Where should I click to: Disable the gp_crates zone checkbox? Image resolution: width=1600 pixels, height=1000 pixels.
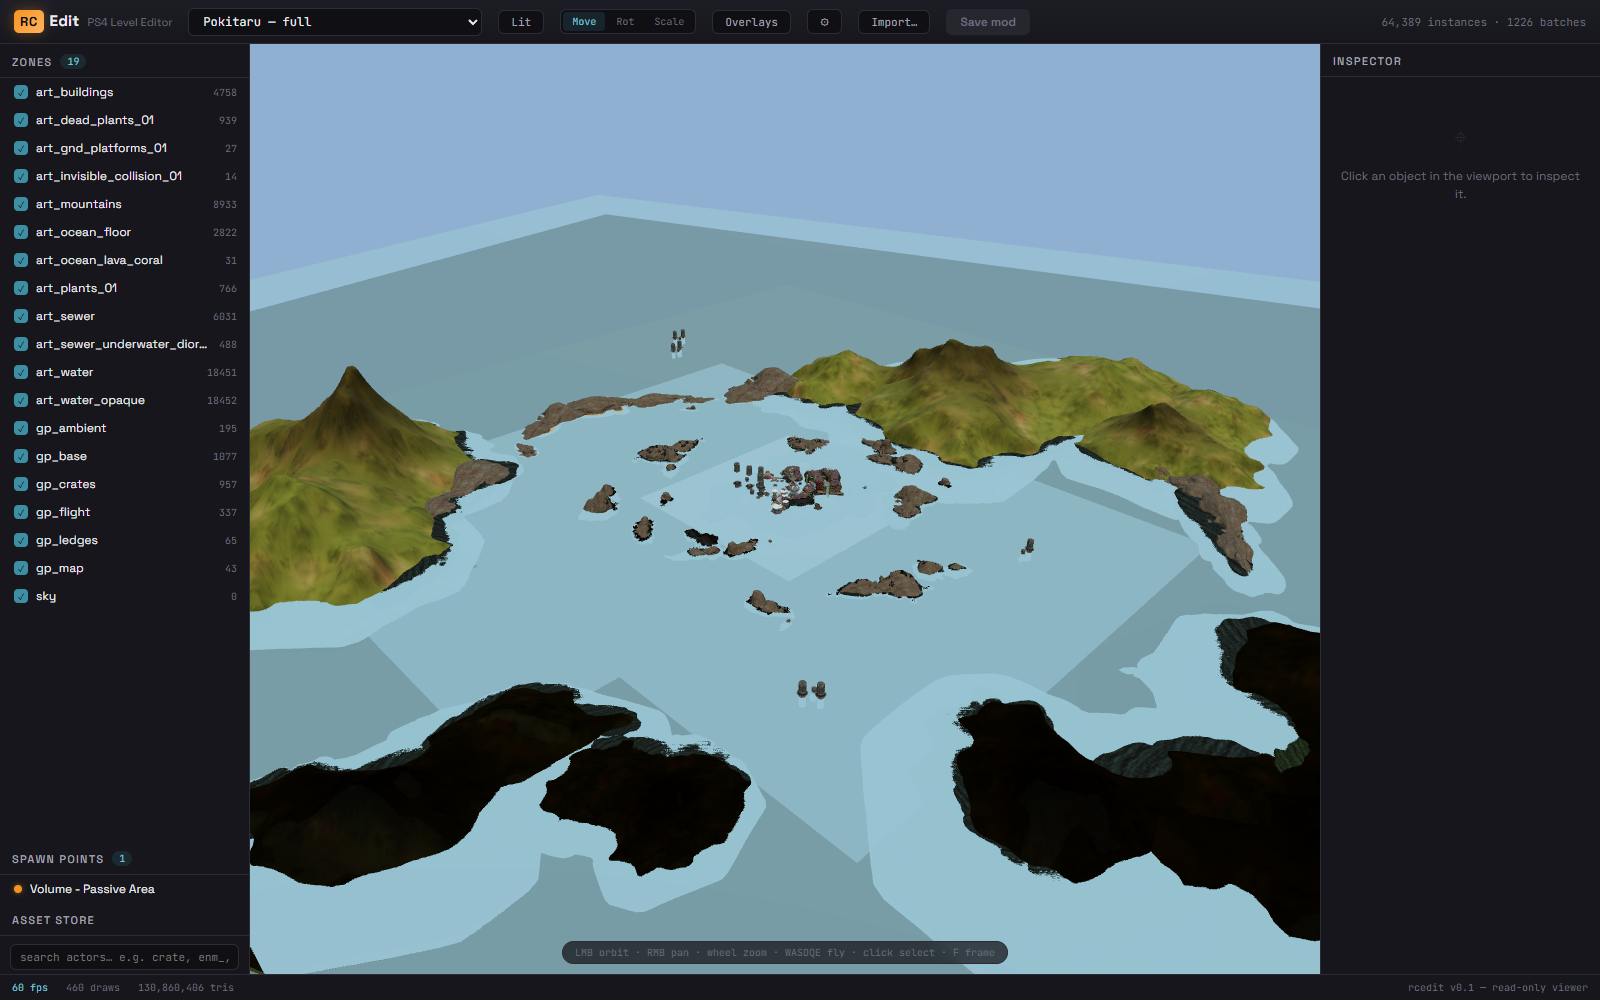point(21,484)
